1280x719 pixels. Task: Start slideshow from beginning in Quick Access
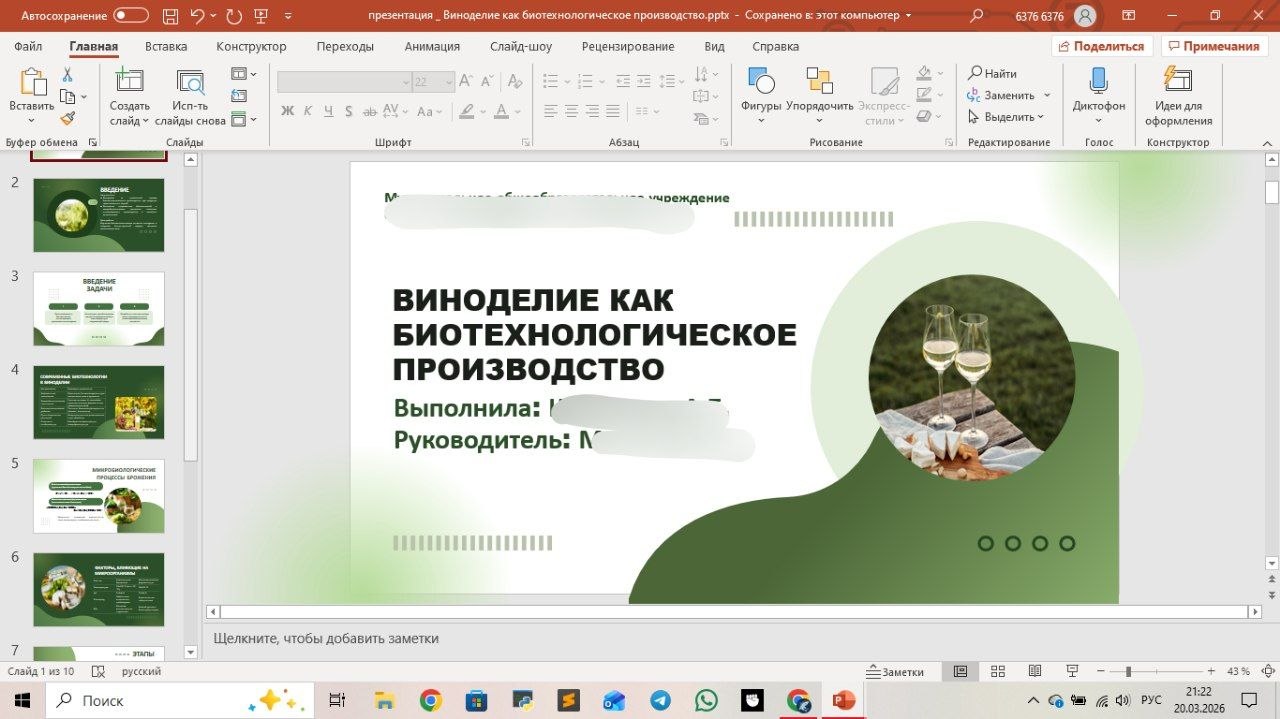(x=262, y=16)
